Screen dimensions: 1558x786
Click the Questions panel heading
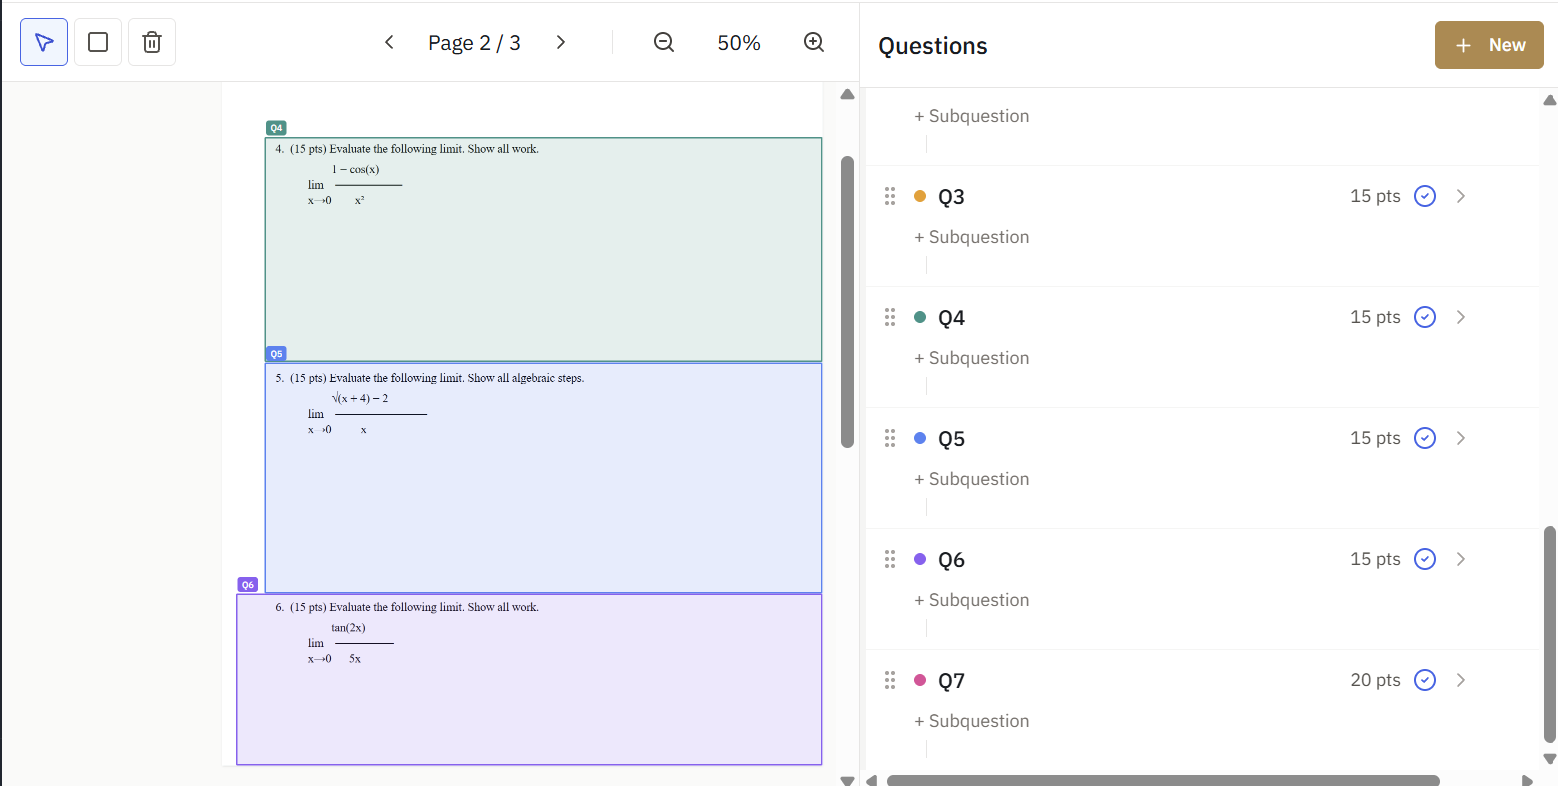933,46
